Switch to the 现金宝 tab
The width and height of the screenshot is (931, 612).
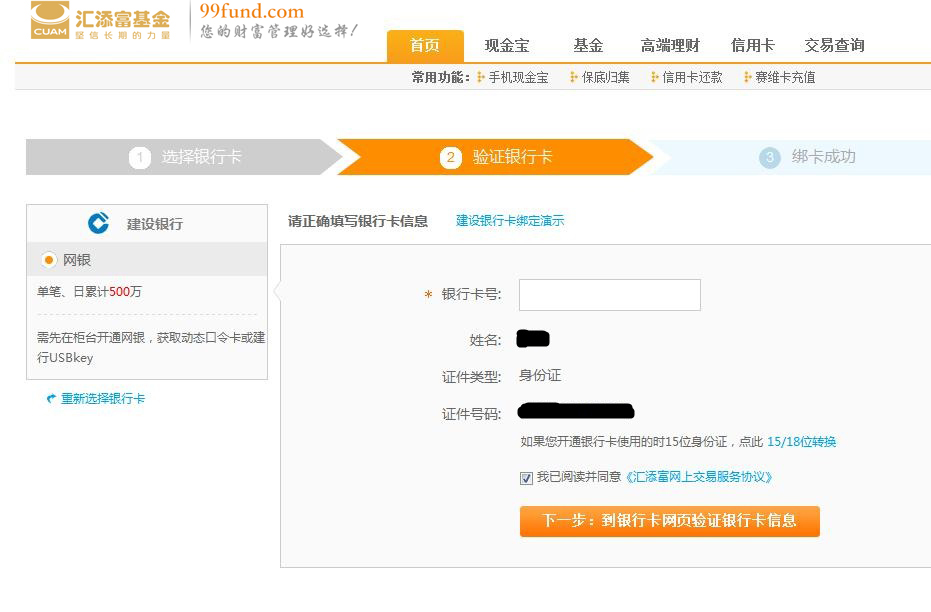(x=507, y=46)
